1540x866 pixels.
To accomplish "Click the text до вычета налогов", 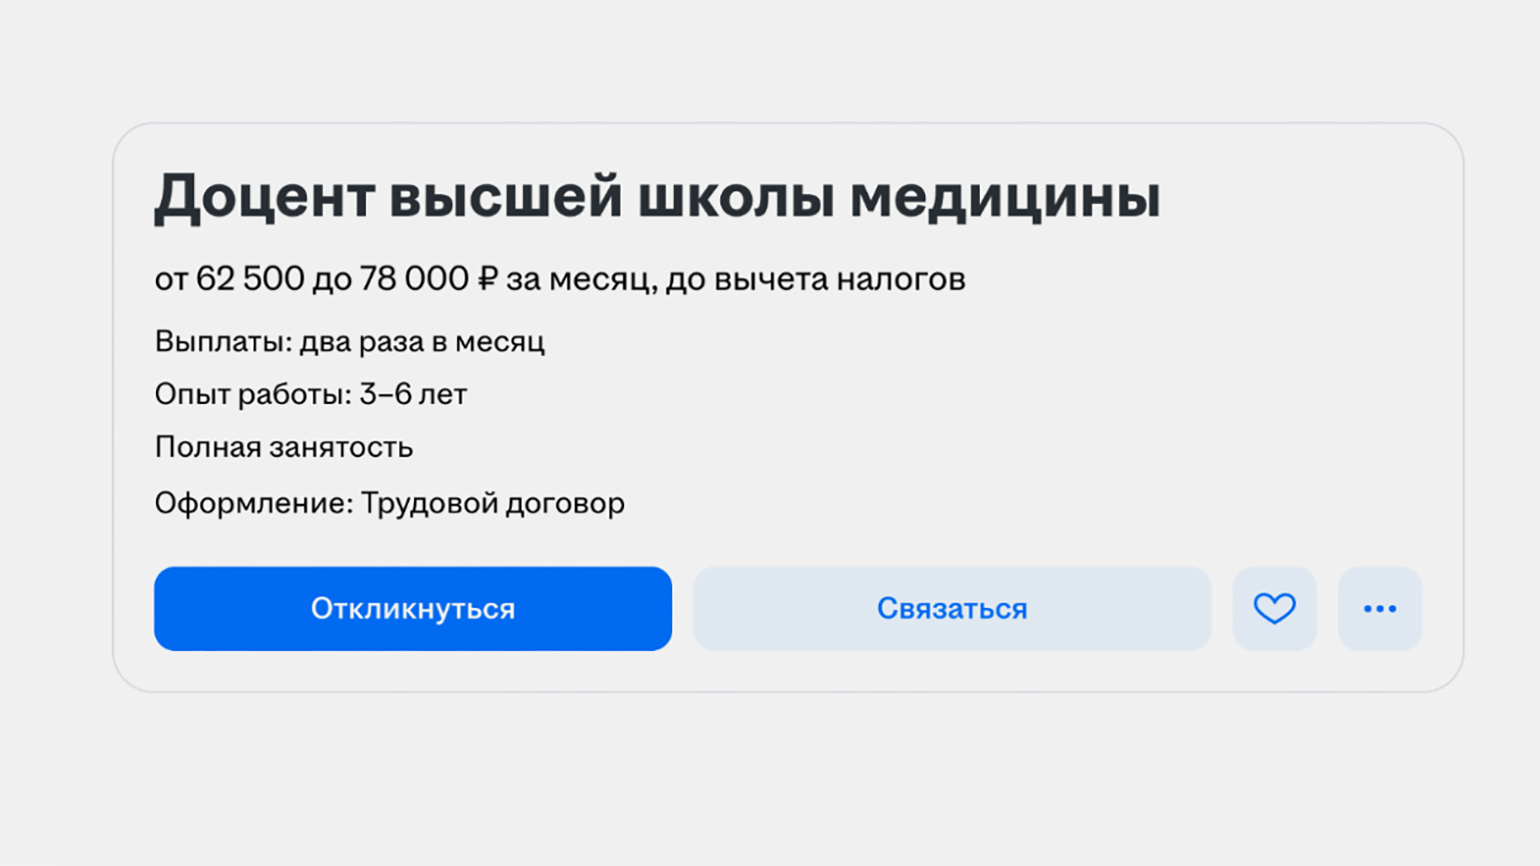I will pyautogui.click(x=815, y=279).
